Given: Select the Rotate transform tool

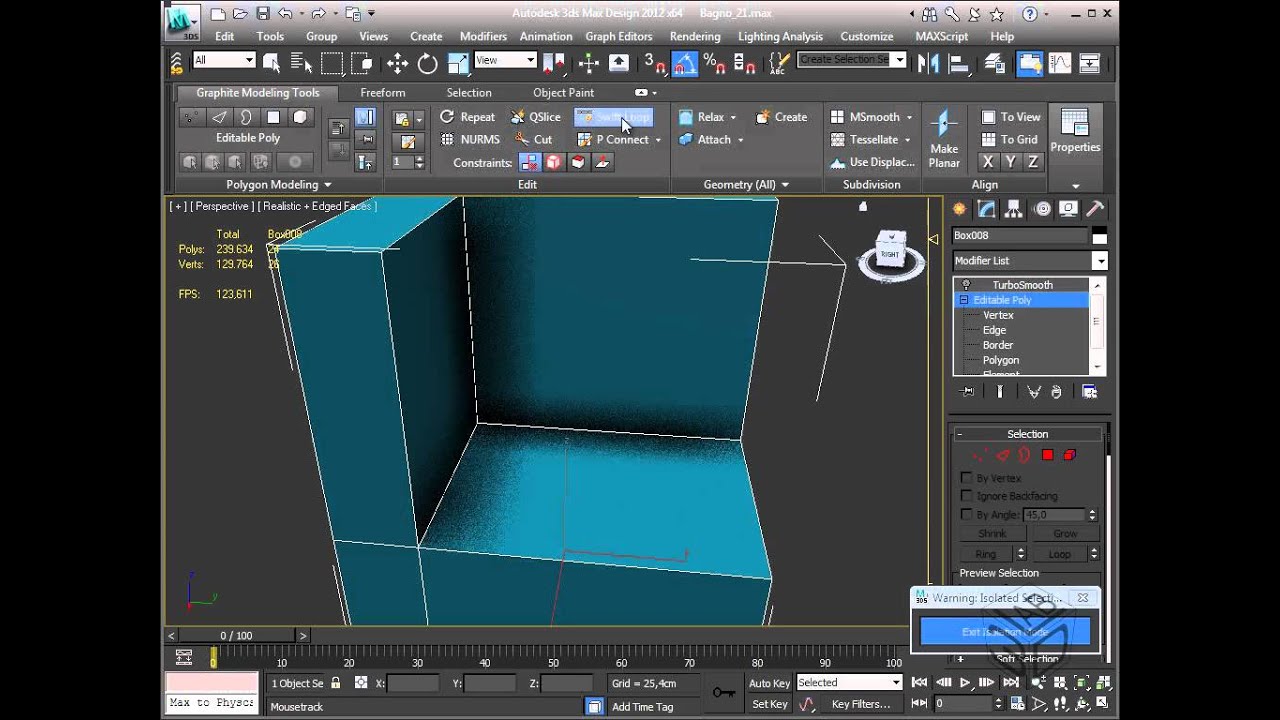Looking at the screenshot, I should [x=428, y=64].
